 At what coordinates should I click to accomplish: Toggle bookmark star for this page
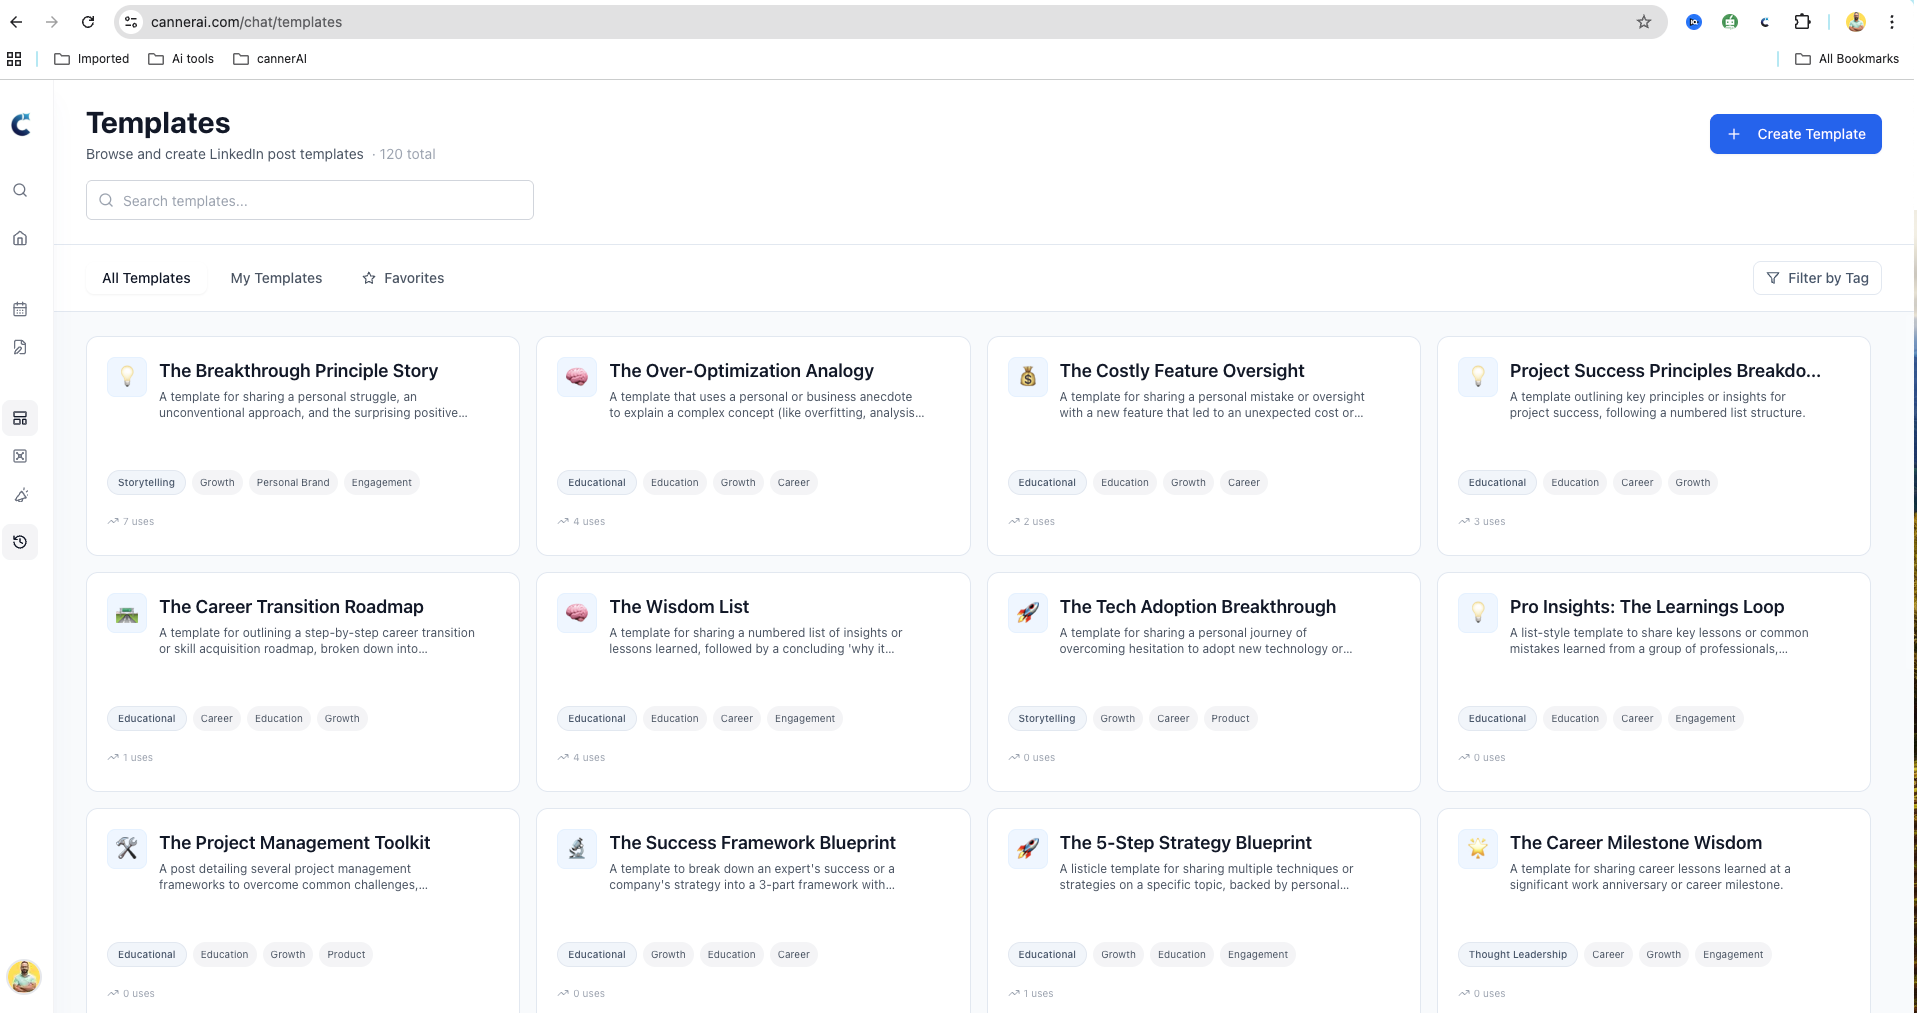(1643, 21)
